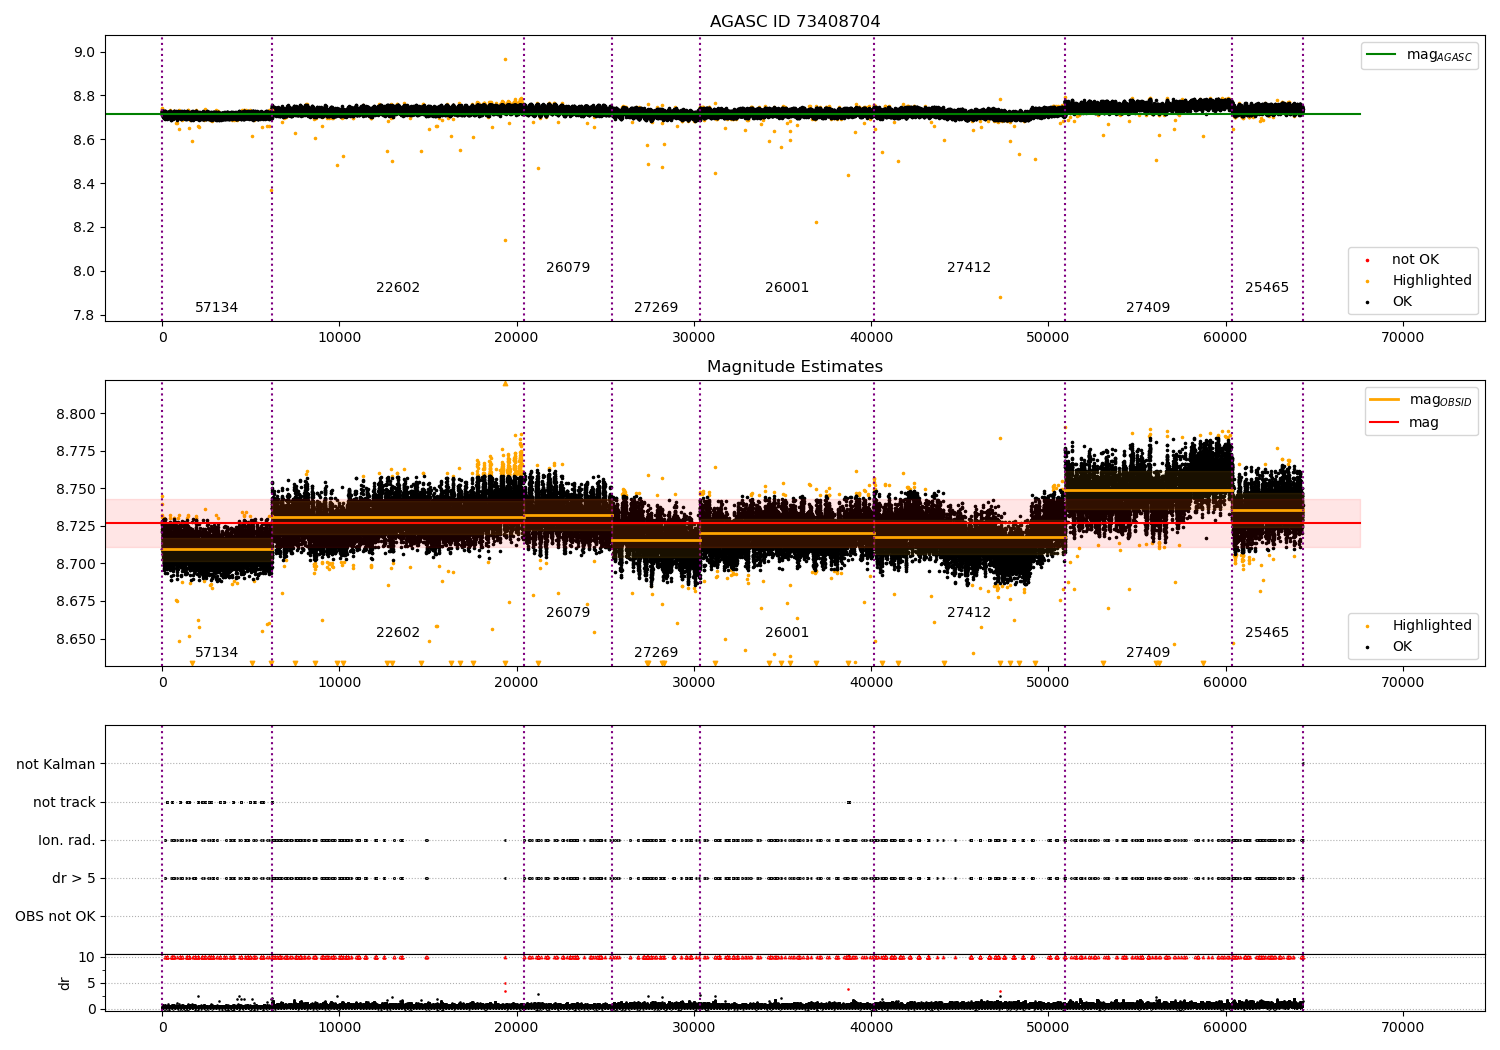Select OBSID label 27409 in the middle plot
The width and height of the screenshot is (1500, 1050).
point(1148,653)
